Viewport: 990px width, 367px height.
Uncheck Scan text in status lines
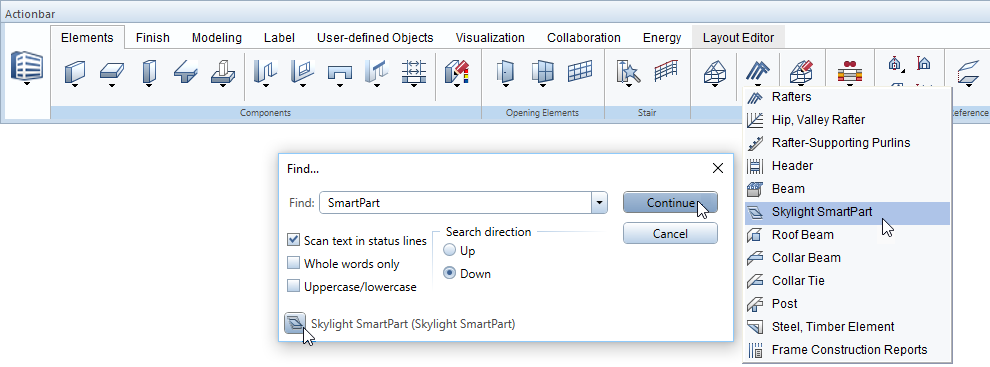click(293, 240)
